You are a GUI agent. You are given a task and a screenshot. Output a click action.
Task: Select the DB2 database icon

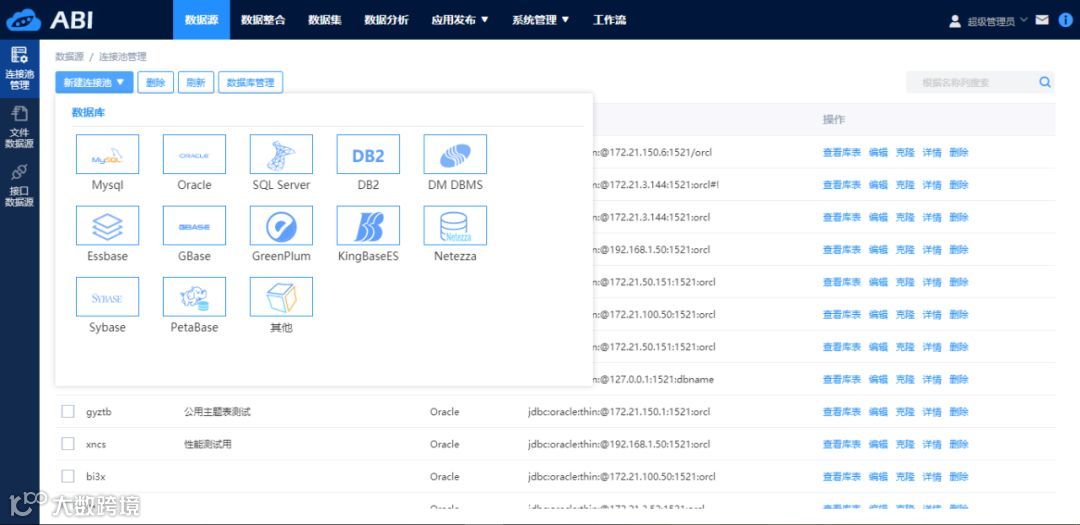368,154
